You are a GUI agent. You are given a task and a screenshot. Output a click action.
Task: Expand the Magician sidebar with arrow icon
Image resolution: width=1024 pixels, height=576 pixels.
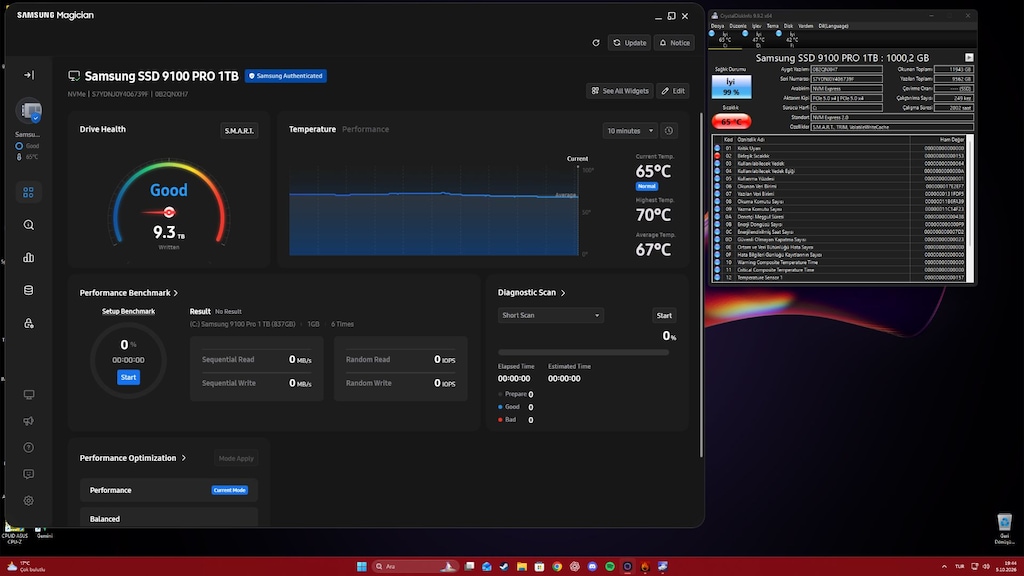tap(29, 75)
